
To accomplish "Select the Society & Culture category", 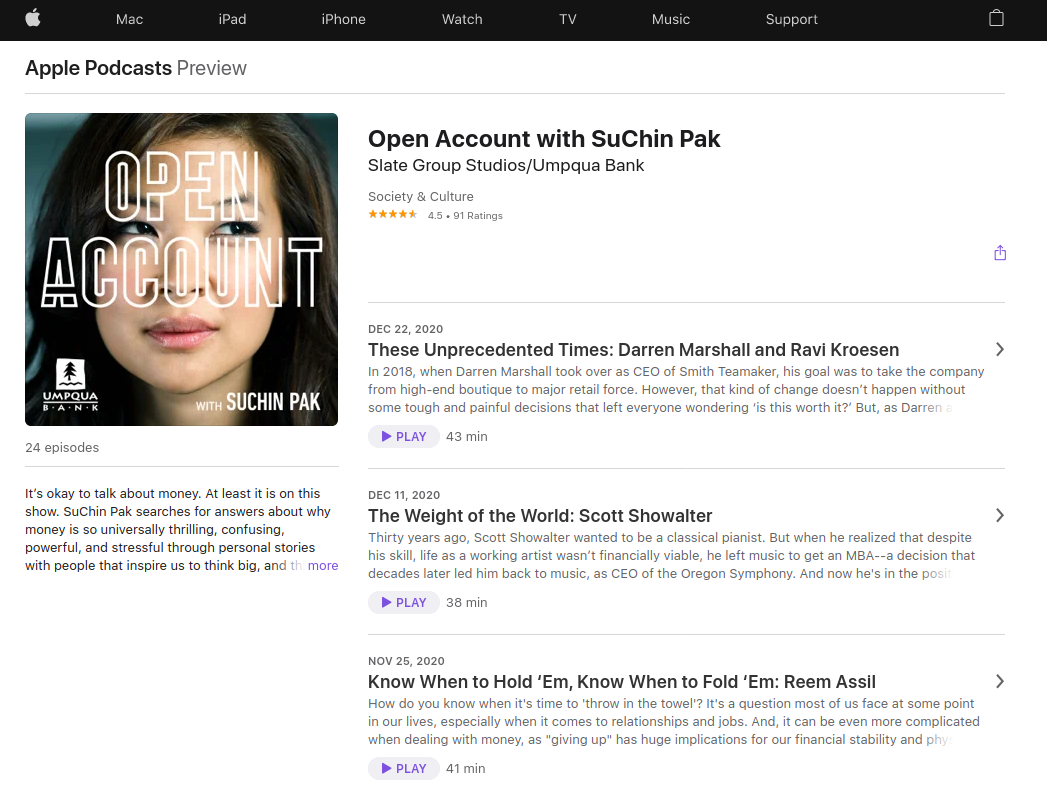I will coord(421,196).
